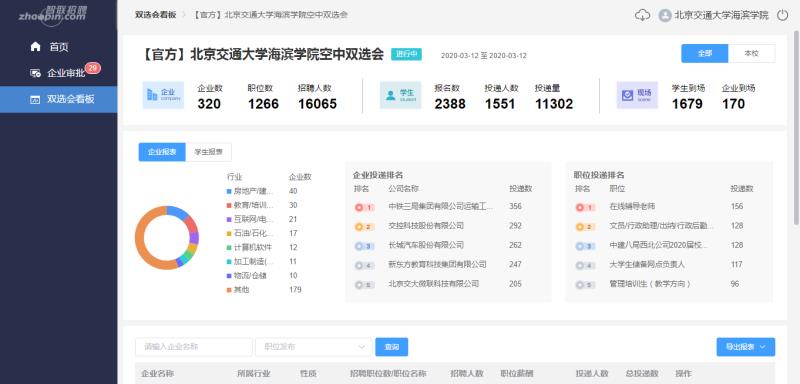Click the cloud download icon in header

click(x=642, y=15)
